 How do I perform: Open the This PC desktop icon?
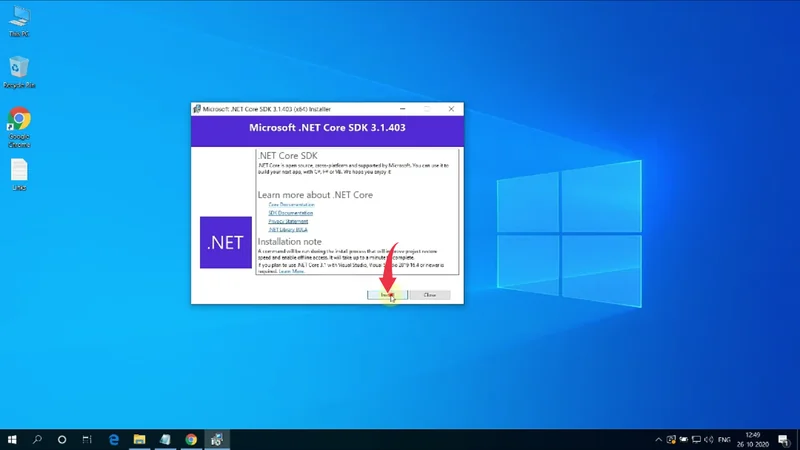click(x=18, y=20)
